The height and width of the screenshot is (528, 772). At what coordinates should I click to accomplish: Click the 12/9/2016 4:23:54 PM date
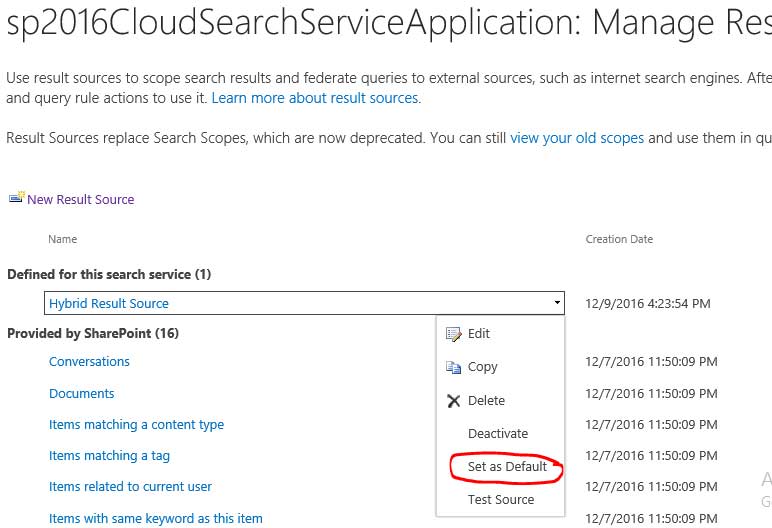pyautogui.click(x=647, y=303)
